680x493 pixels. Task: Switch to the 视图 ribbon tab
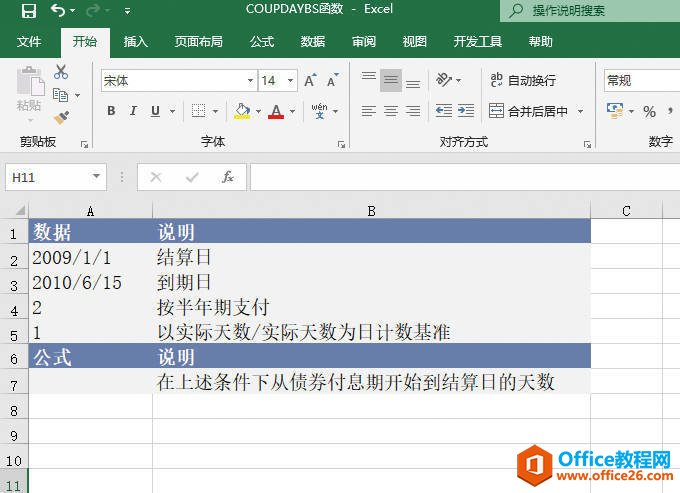click(x=415, y=42)
